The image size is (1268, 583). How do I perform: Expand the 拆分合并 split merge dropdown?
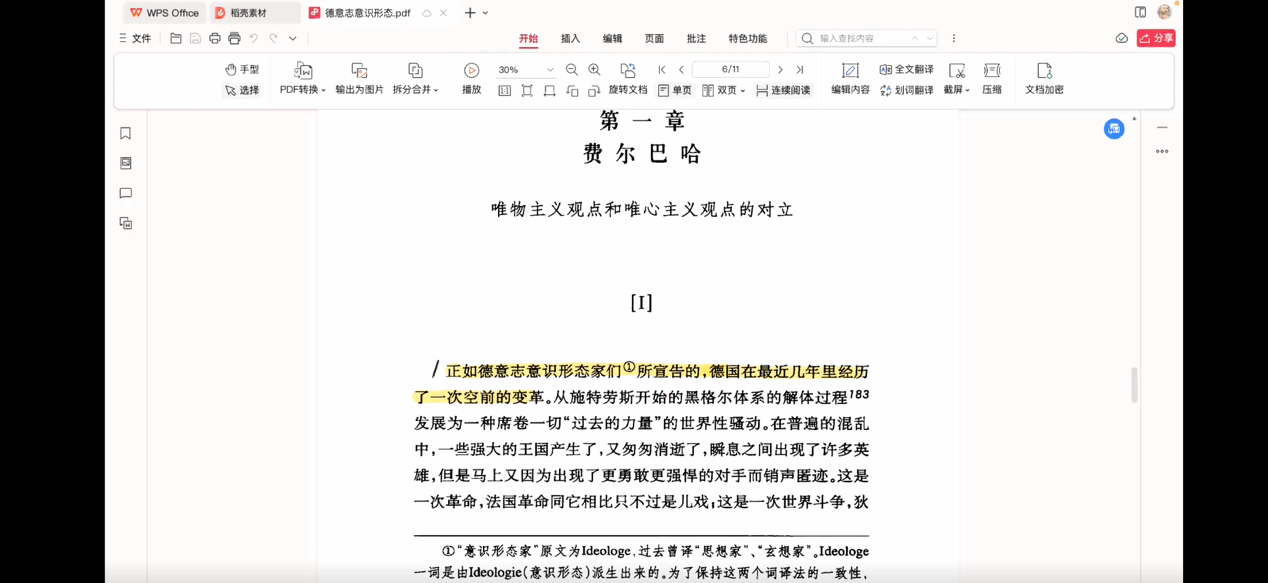(415, 90)
